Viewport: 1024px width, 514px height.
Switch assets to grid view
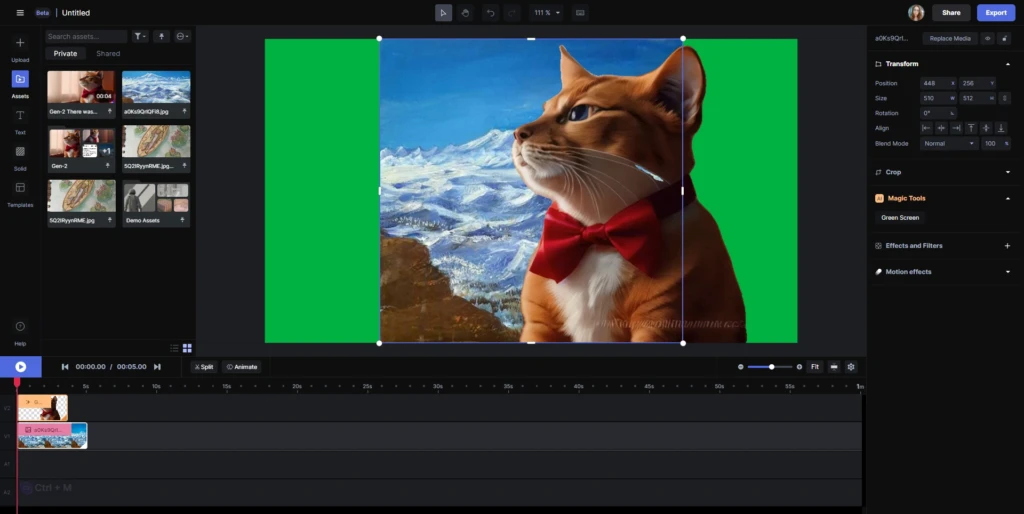187,348
